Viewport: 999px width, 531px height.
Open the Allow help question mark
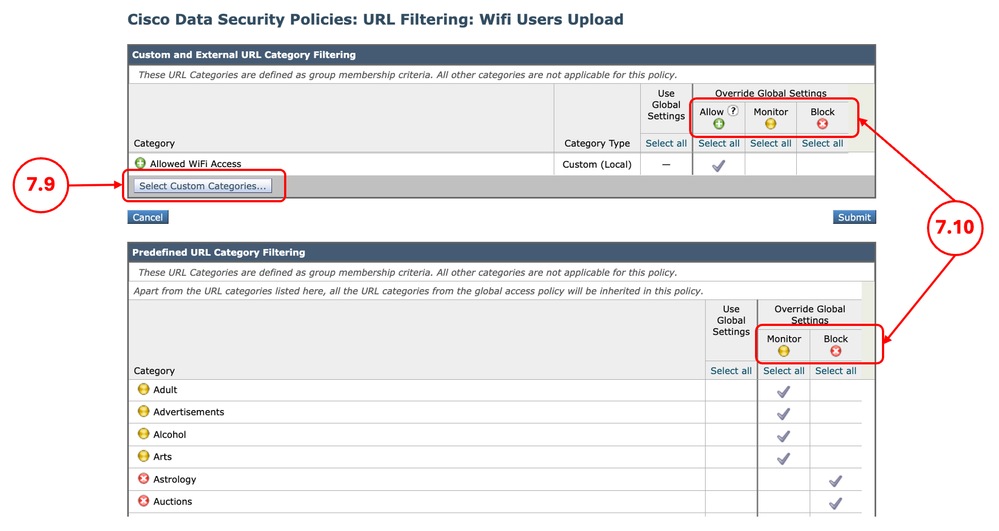click(x=733, y=111)
